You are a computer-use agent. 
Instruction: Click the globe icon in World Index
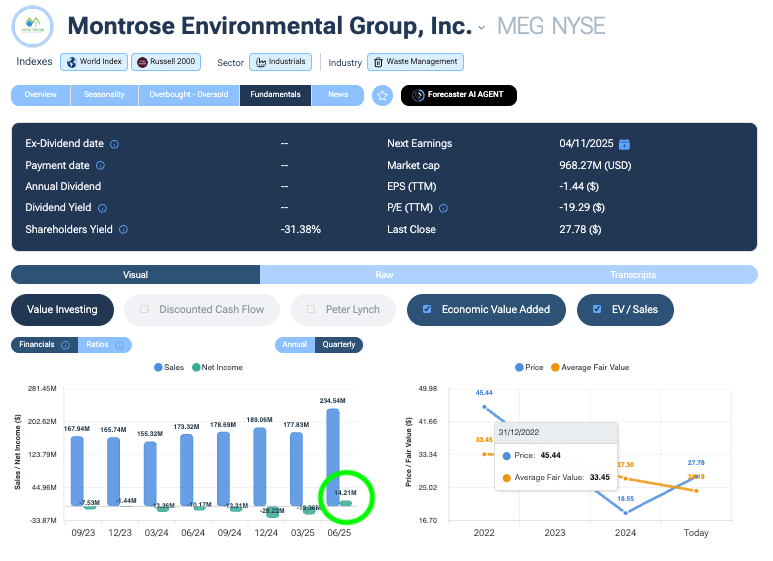(x=72, y=62)
